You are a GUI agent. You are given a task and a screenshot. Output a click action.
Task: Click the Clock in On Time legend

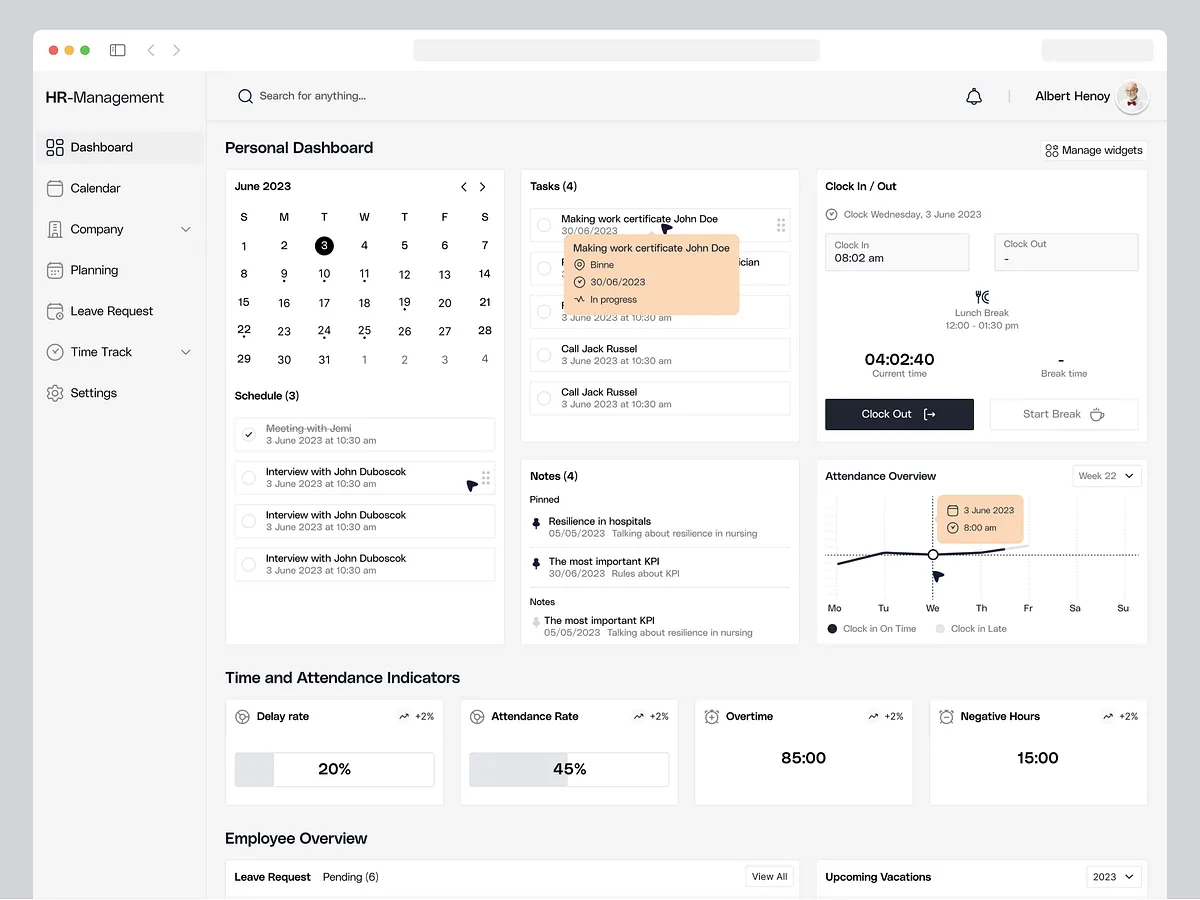[872, 629]
